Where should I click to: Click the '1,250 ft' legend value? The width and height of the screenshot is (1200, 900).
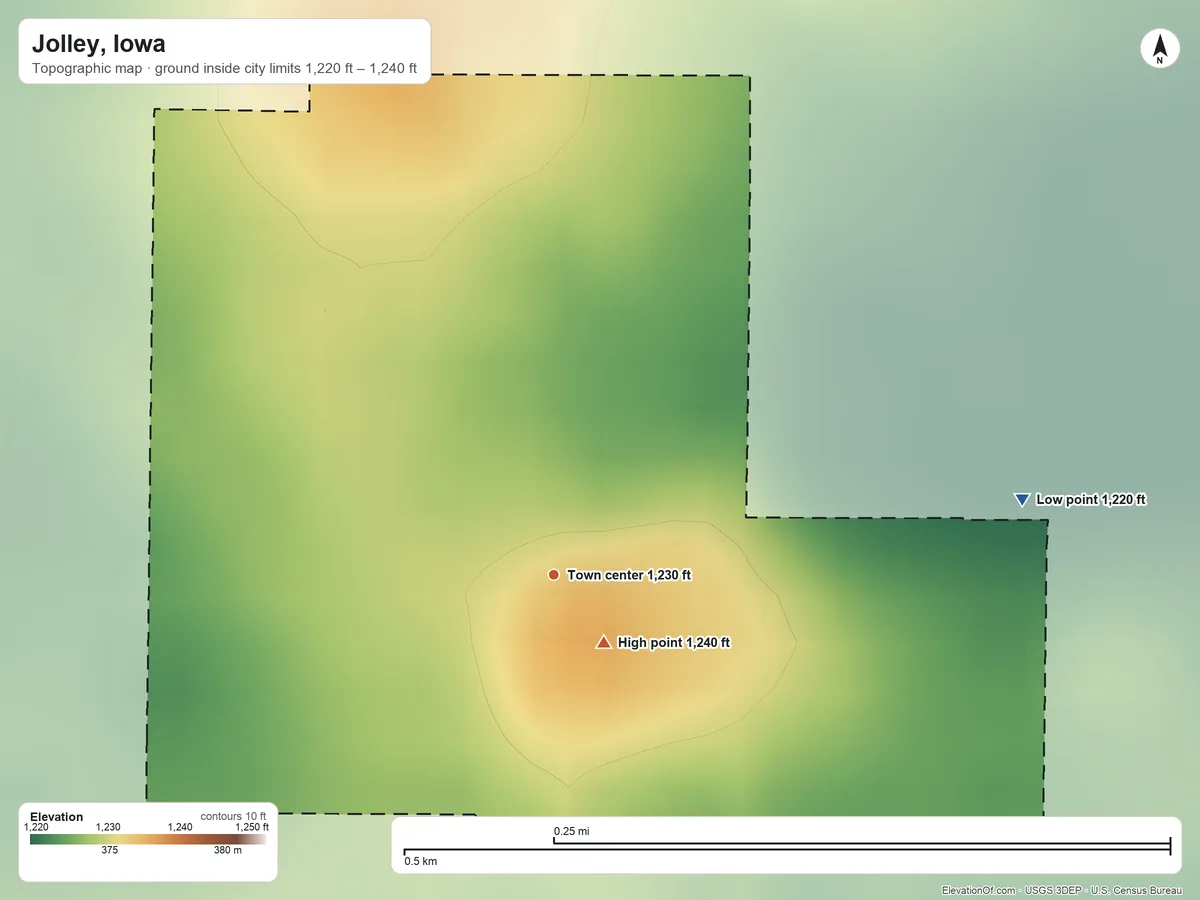[x=251, y=827]
